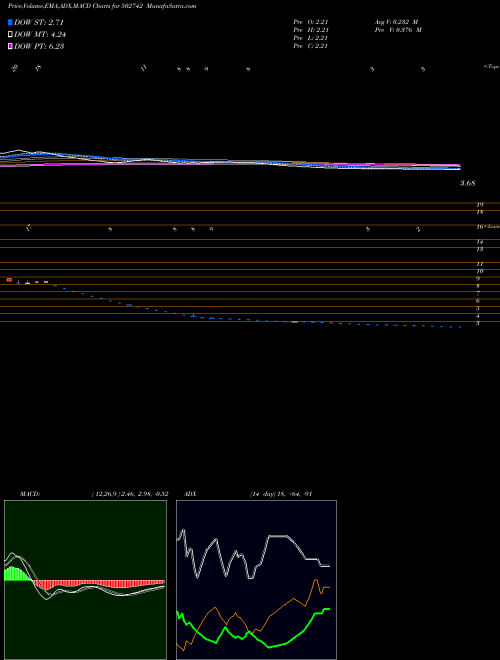Click price axis label 11
The height and width of the screenshot is (660, 500).
pyautogui.click(x=479, y=264)
